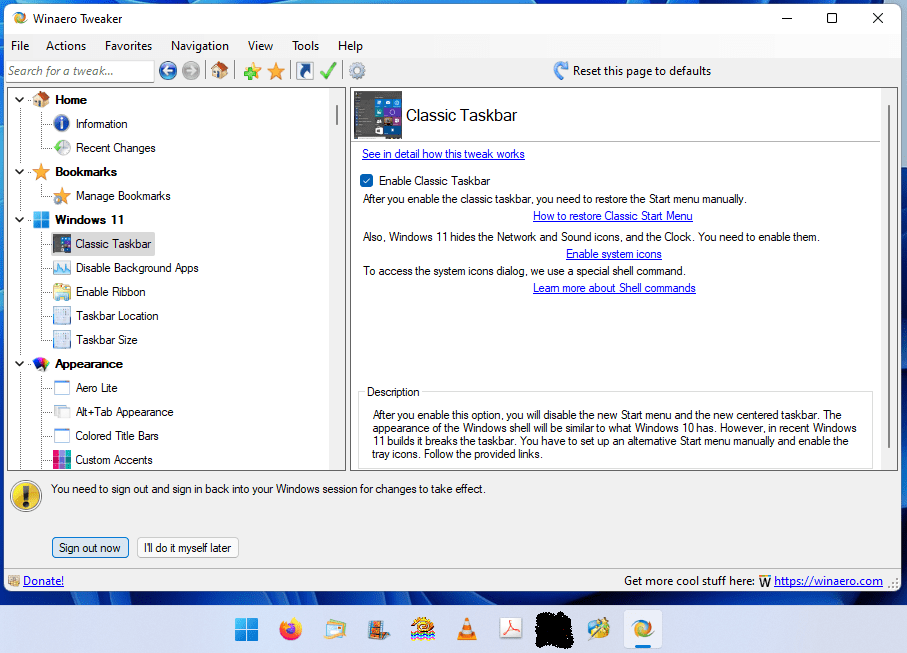Click the Information tree icon
The height and width of the screenshot is (653, 907).
click(62, 124)
